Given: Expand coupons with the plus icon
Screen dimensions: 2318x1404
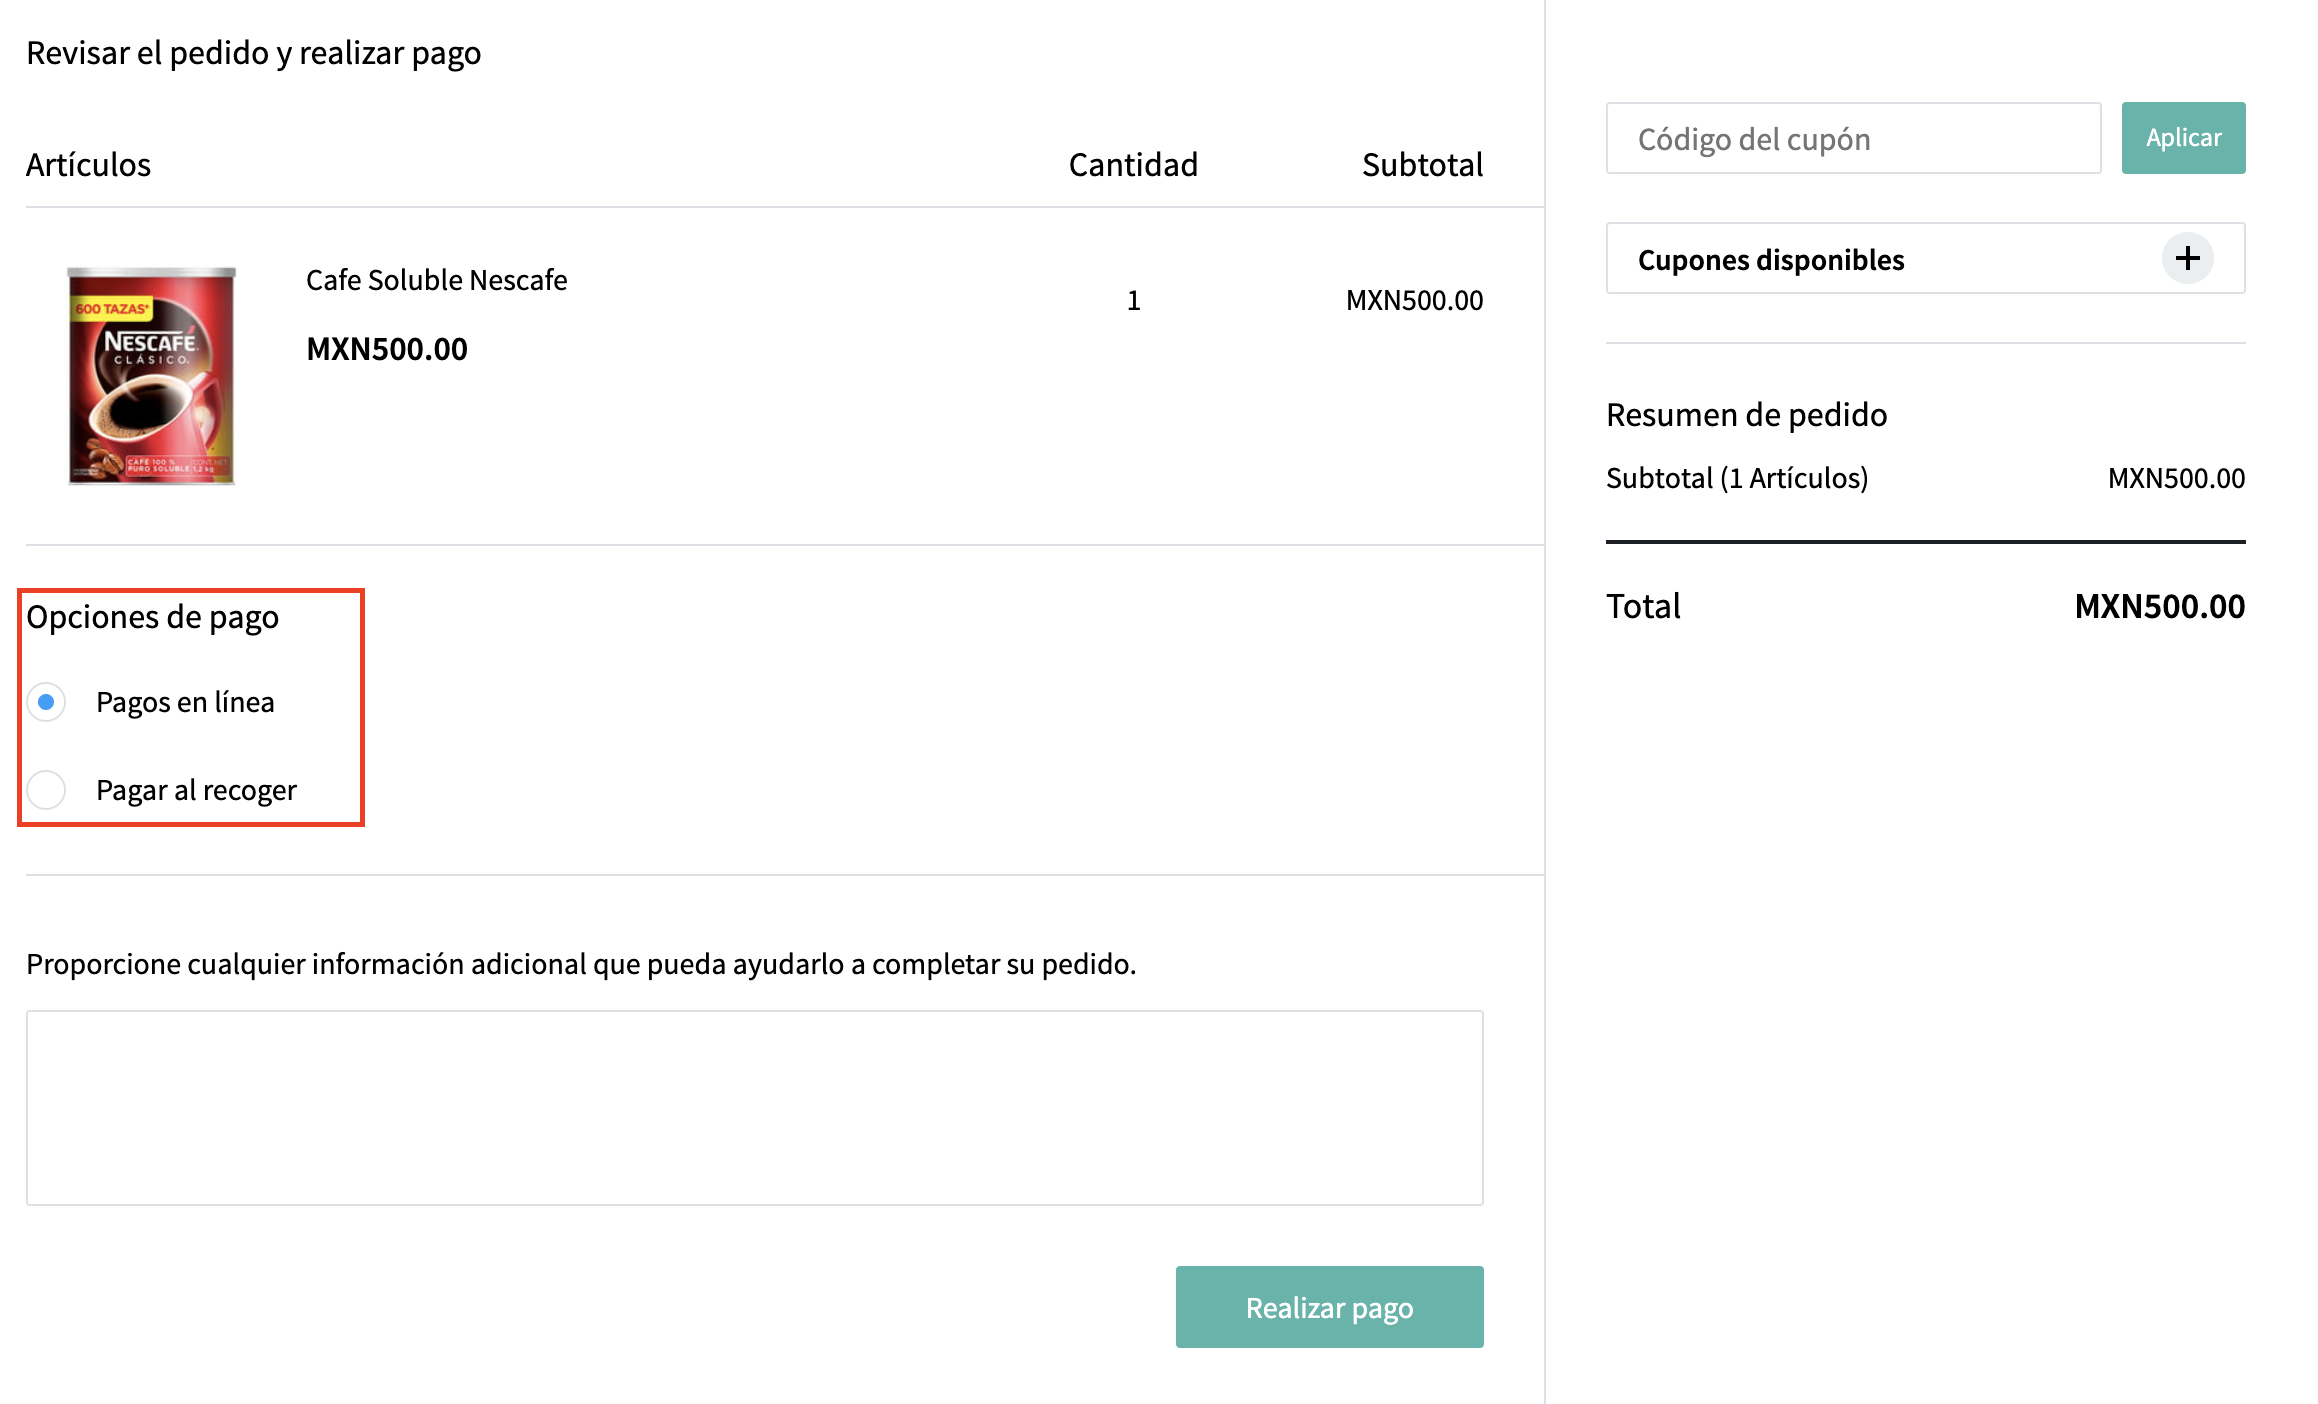Looking at the screenshot, I should click(x=2187, y=259).
